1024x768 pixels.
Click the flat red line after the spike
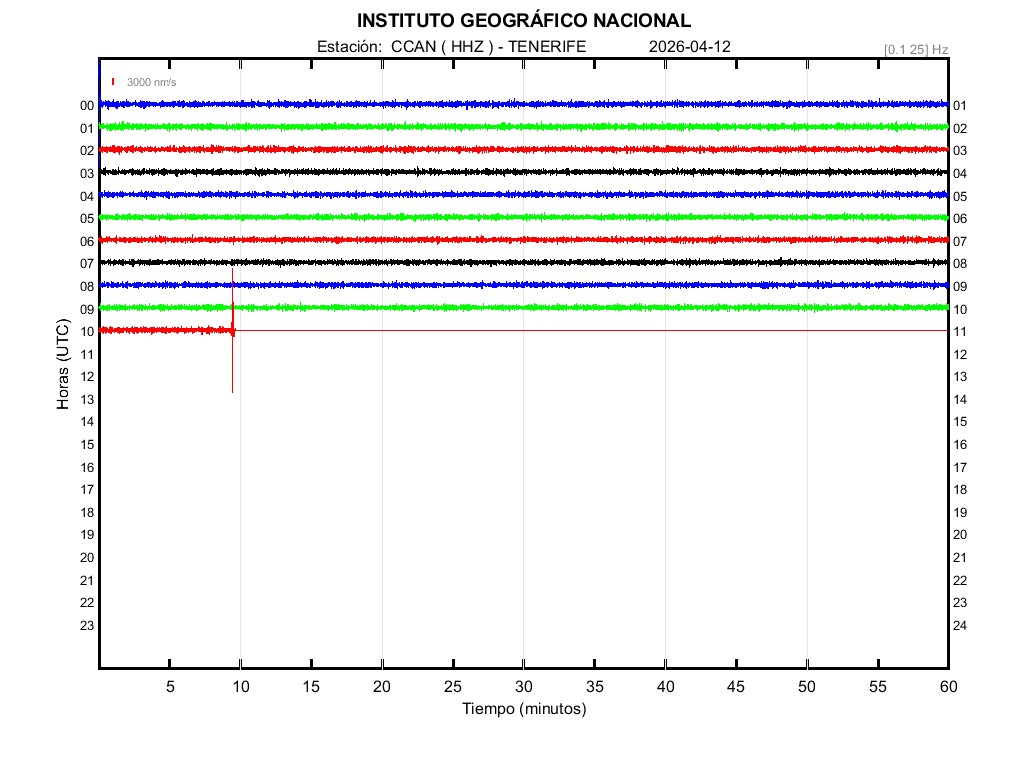pos(600,330)
